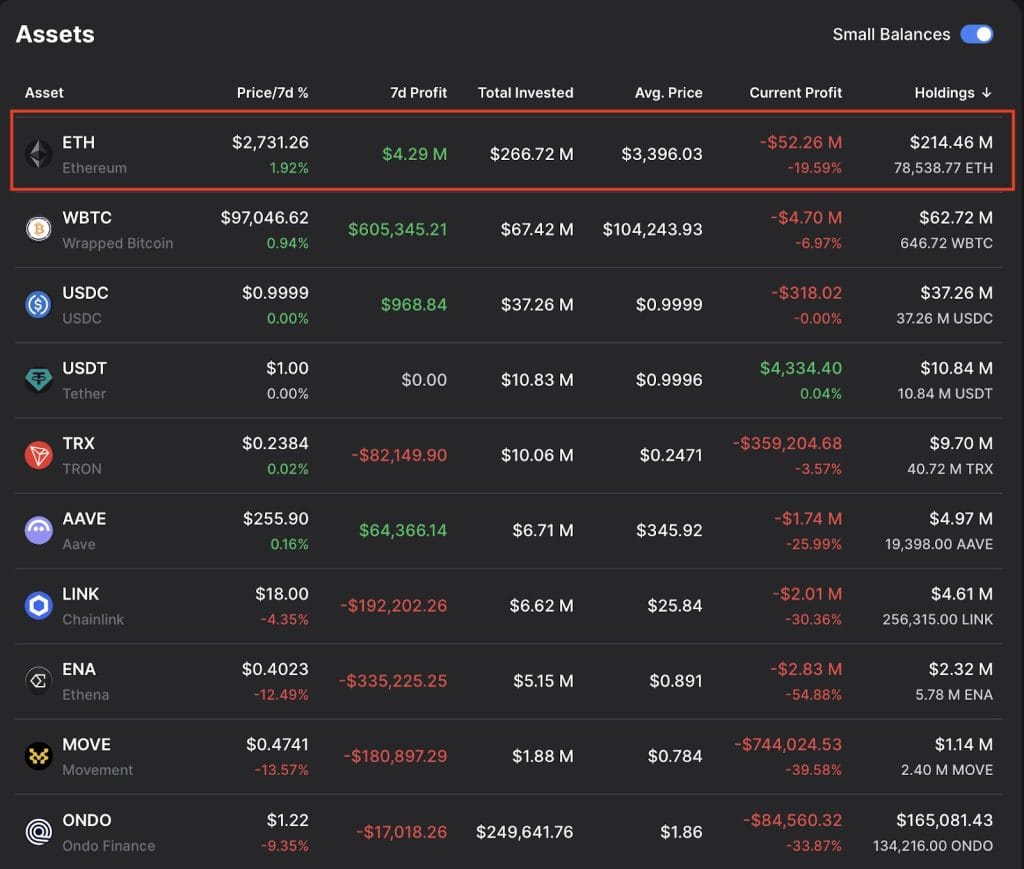Sort by Total Invested column header
Image resolution: width=1024 pixels, height=869 pixels.
click(x=526, y=93)
